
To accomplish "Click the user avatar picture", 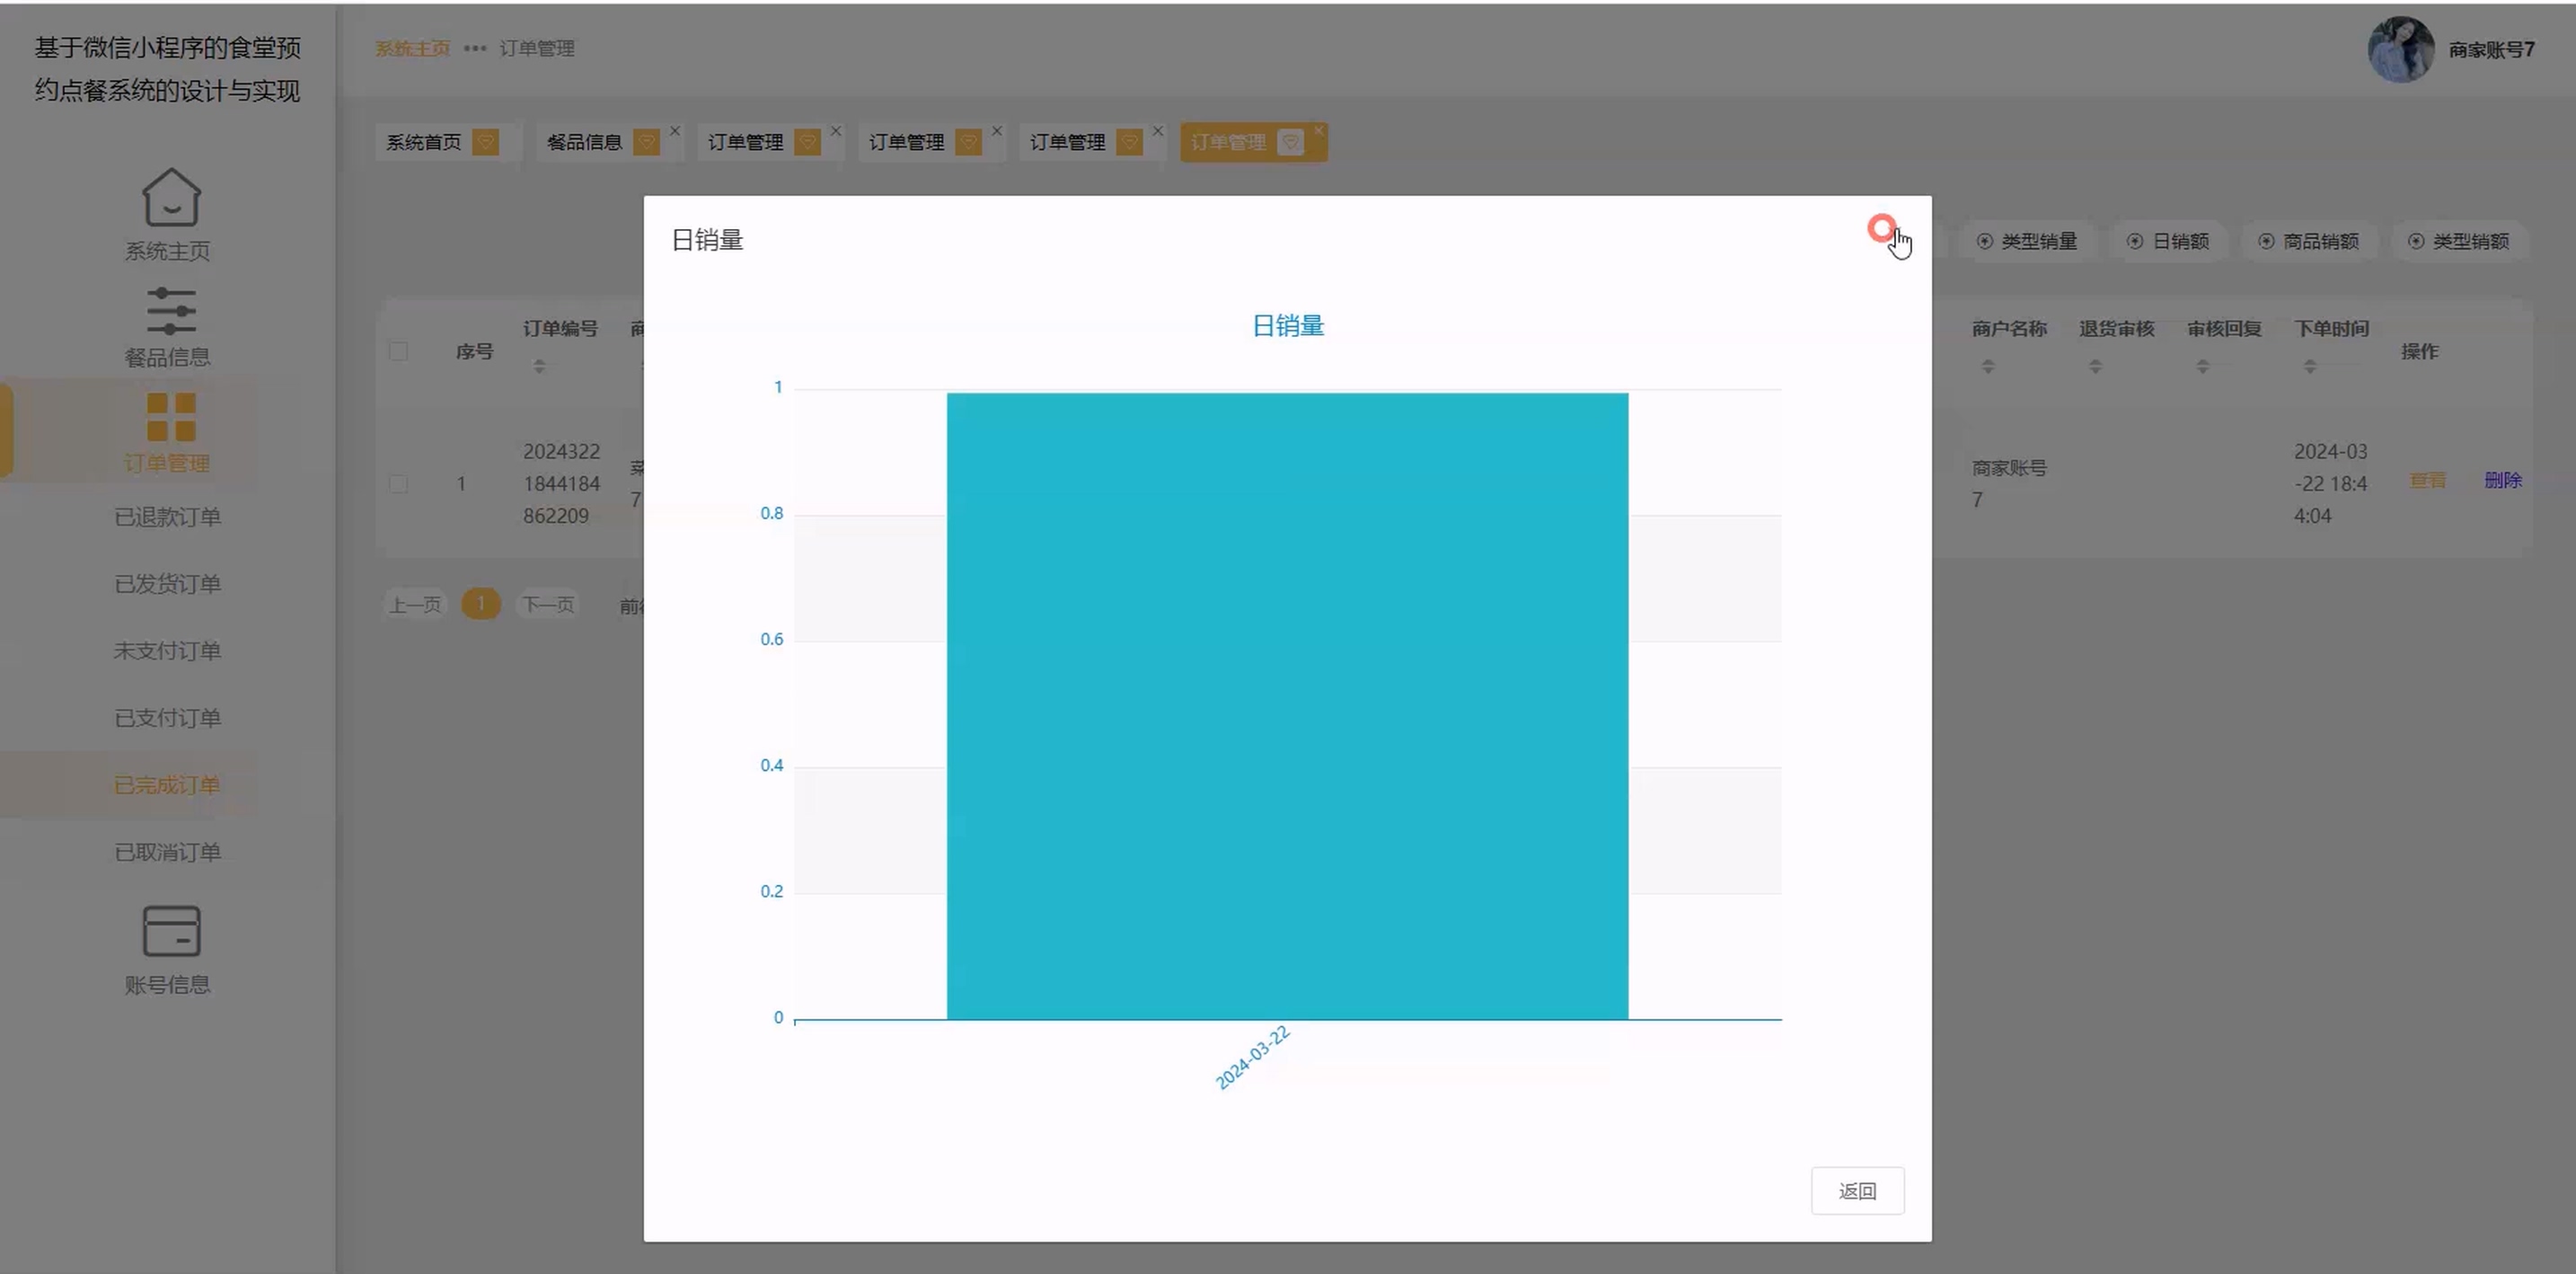I will pos(2401,49).
